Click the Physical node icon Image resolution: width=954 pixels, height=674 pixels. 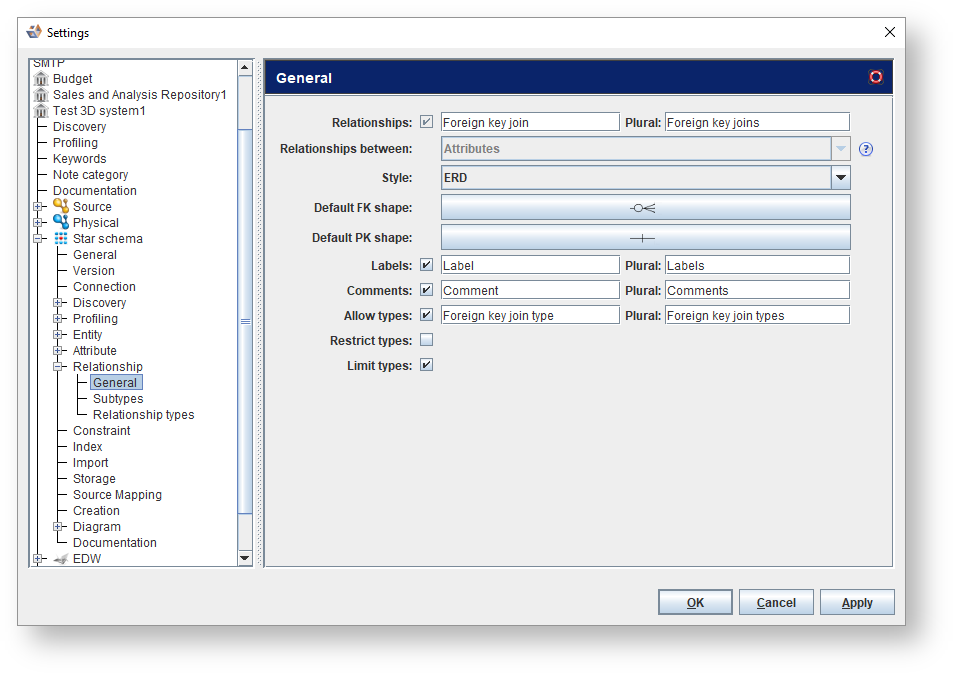pyautogui.click(x=61, y=222)
